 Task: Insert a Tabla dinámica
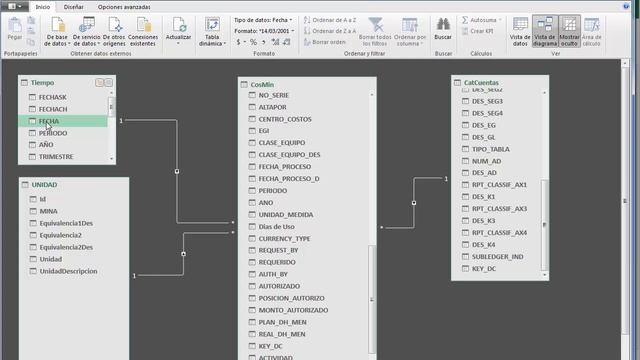click(x=212, y=31)
